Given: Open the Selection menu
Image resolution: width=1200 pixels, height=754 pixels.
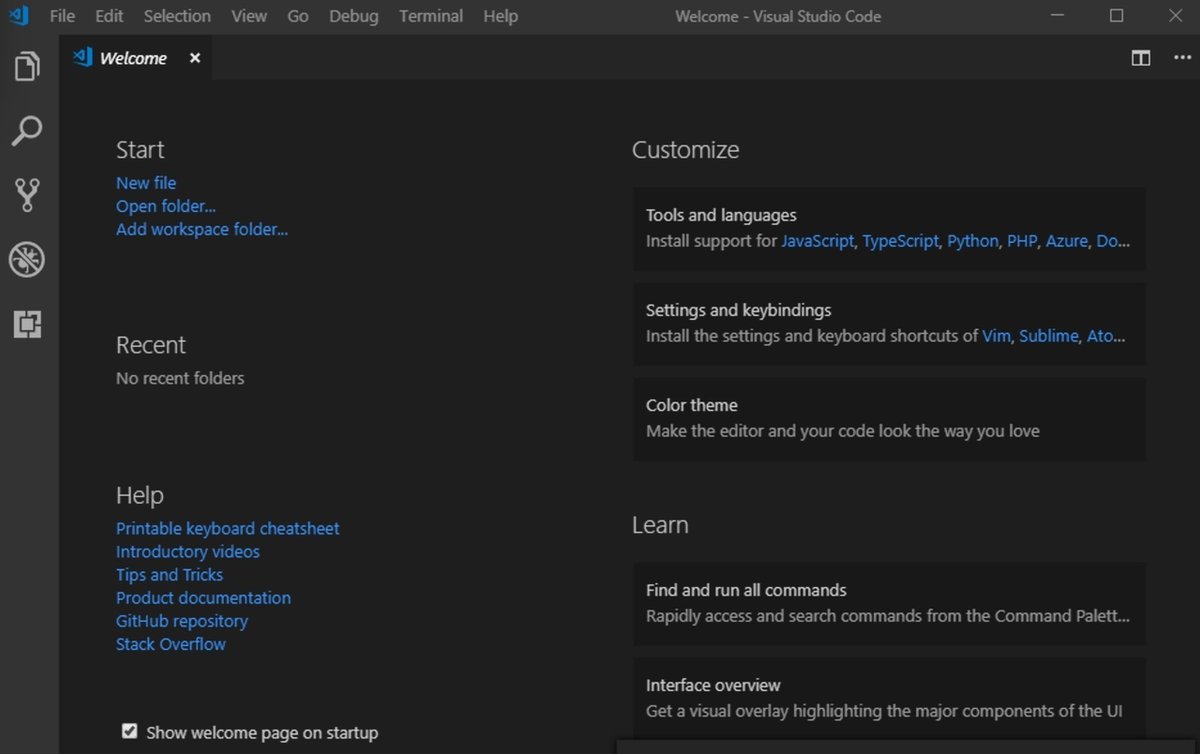Looking at the screenshot, I should click(x=177, y=16).
